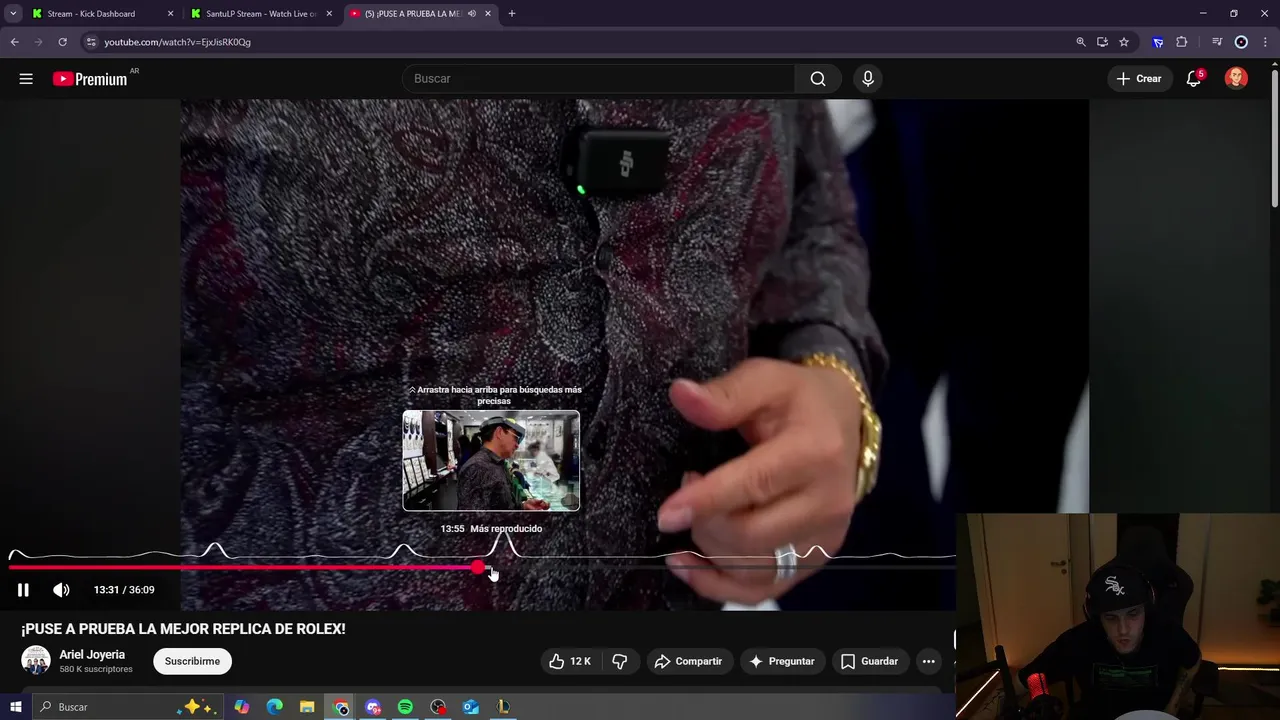Click the seek preview thumbnail at 13:55

[x=491, y=461]
